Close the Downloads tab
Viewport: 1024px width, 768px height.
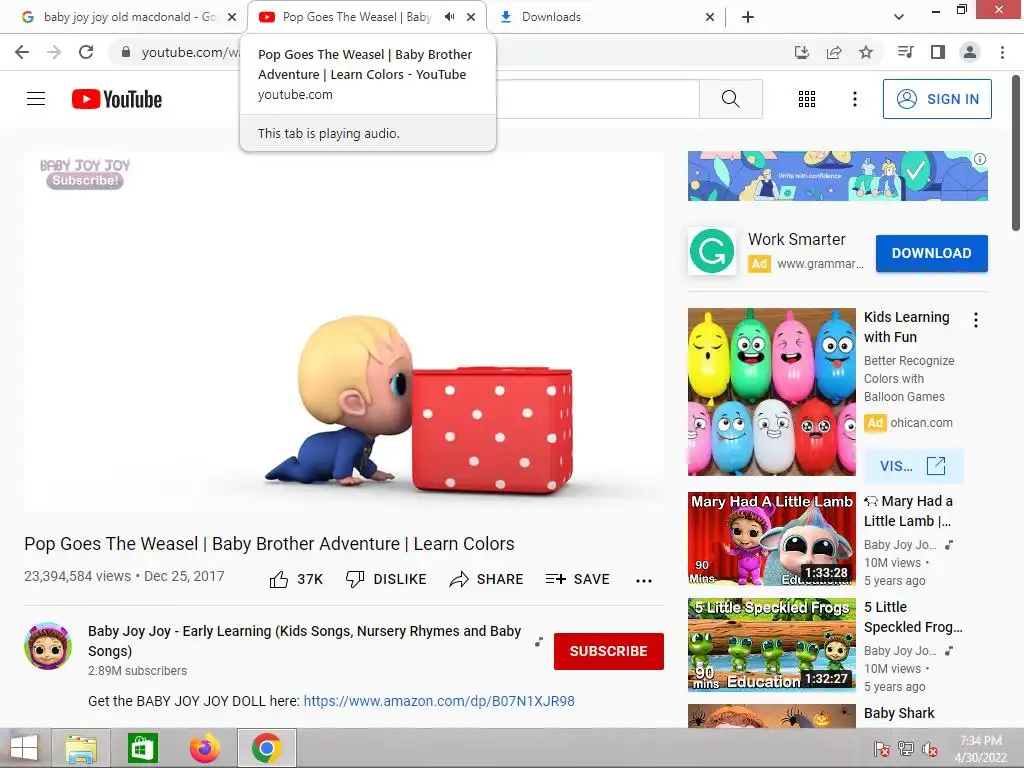point(710,17)
